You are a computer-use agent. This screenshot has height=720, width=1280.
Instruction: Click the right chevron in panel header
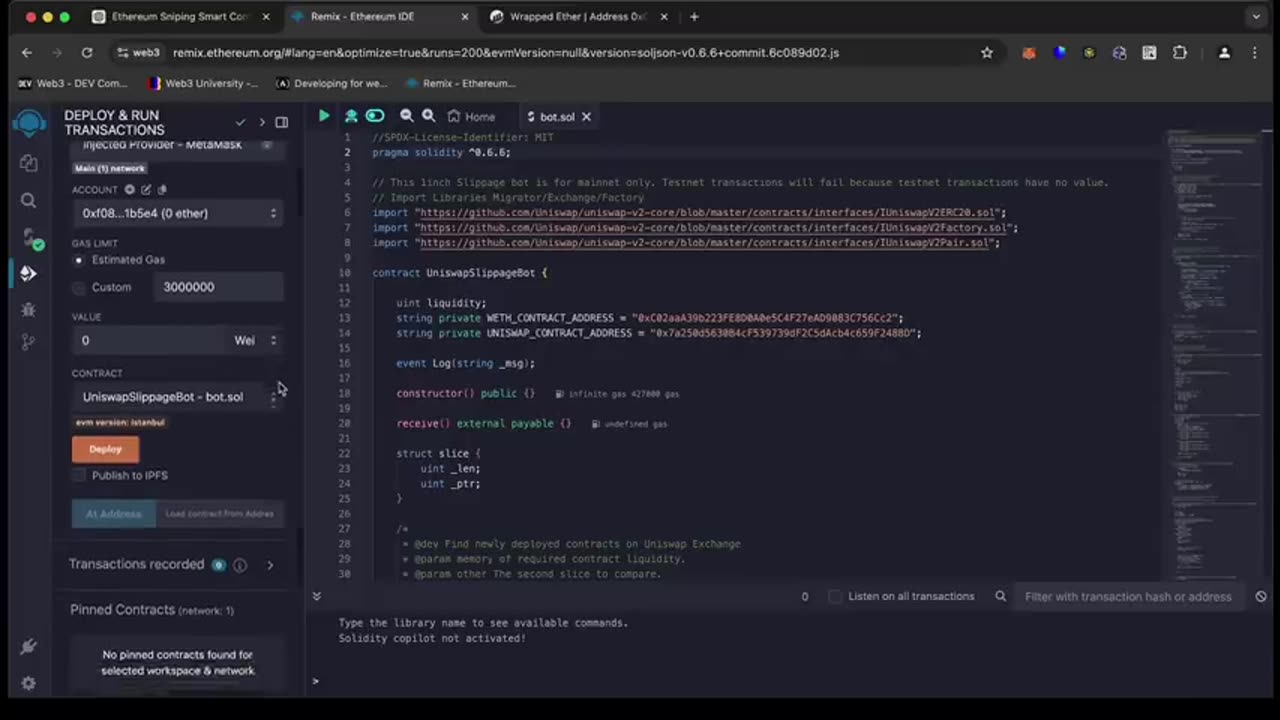pos(262,122)
